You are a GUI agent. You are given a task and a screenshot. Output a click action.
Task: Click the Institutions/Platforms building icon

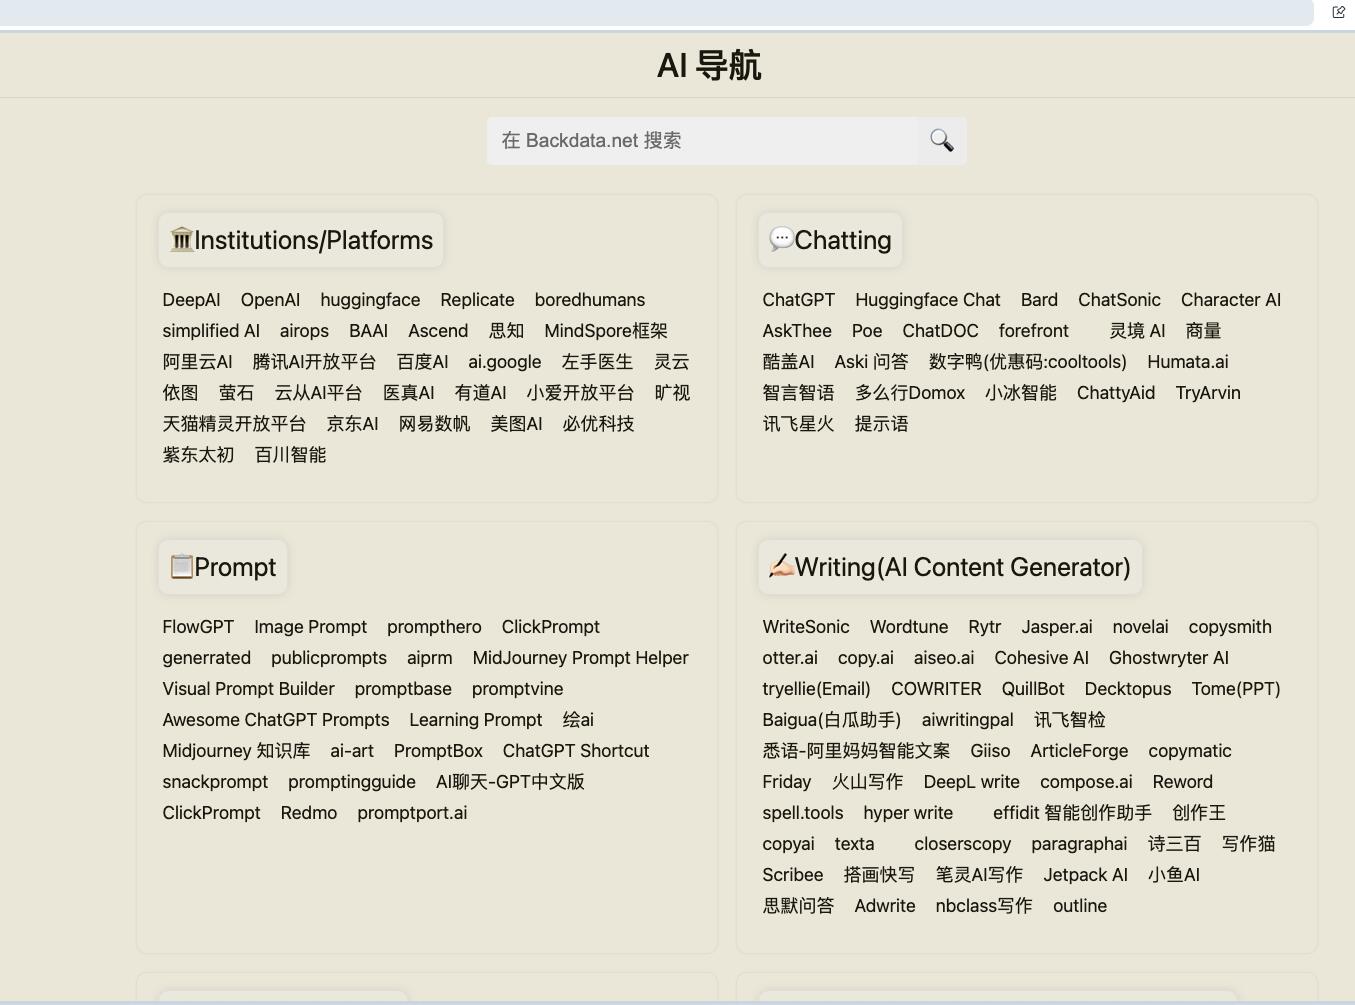[181, 240]
